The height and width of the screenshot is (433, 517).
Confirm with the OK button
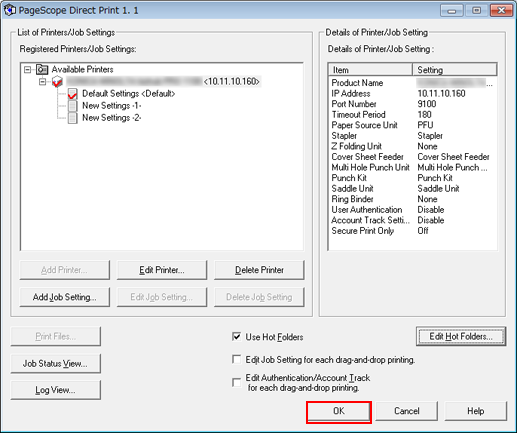pyautogui.click(x=339, y=411)
